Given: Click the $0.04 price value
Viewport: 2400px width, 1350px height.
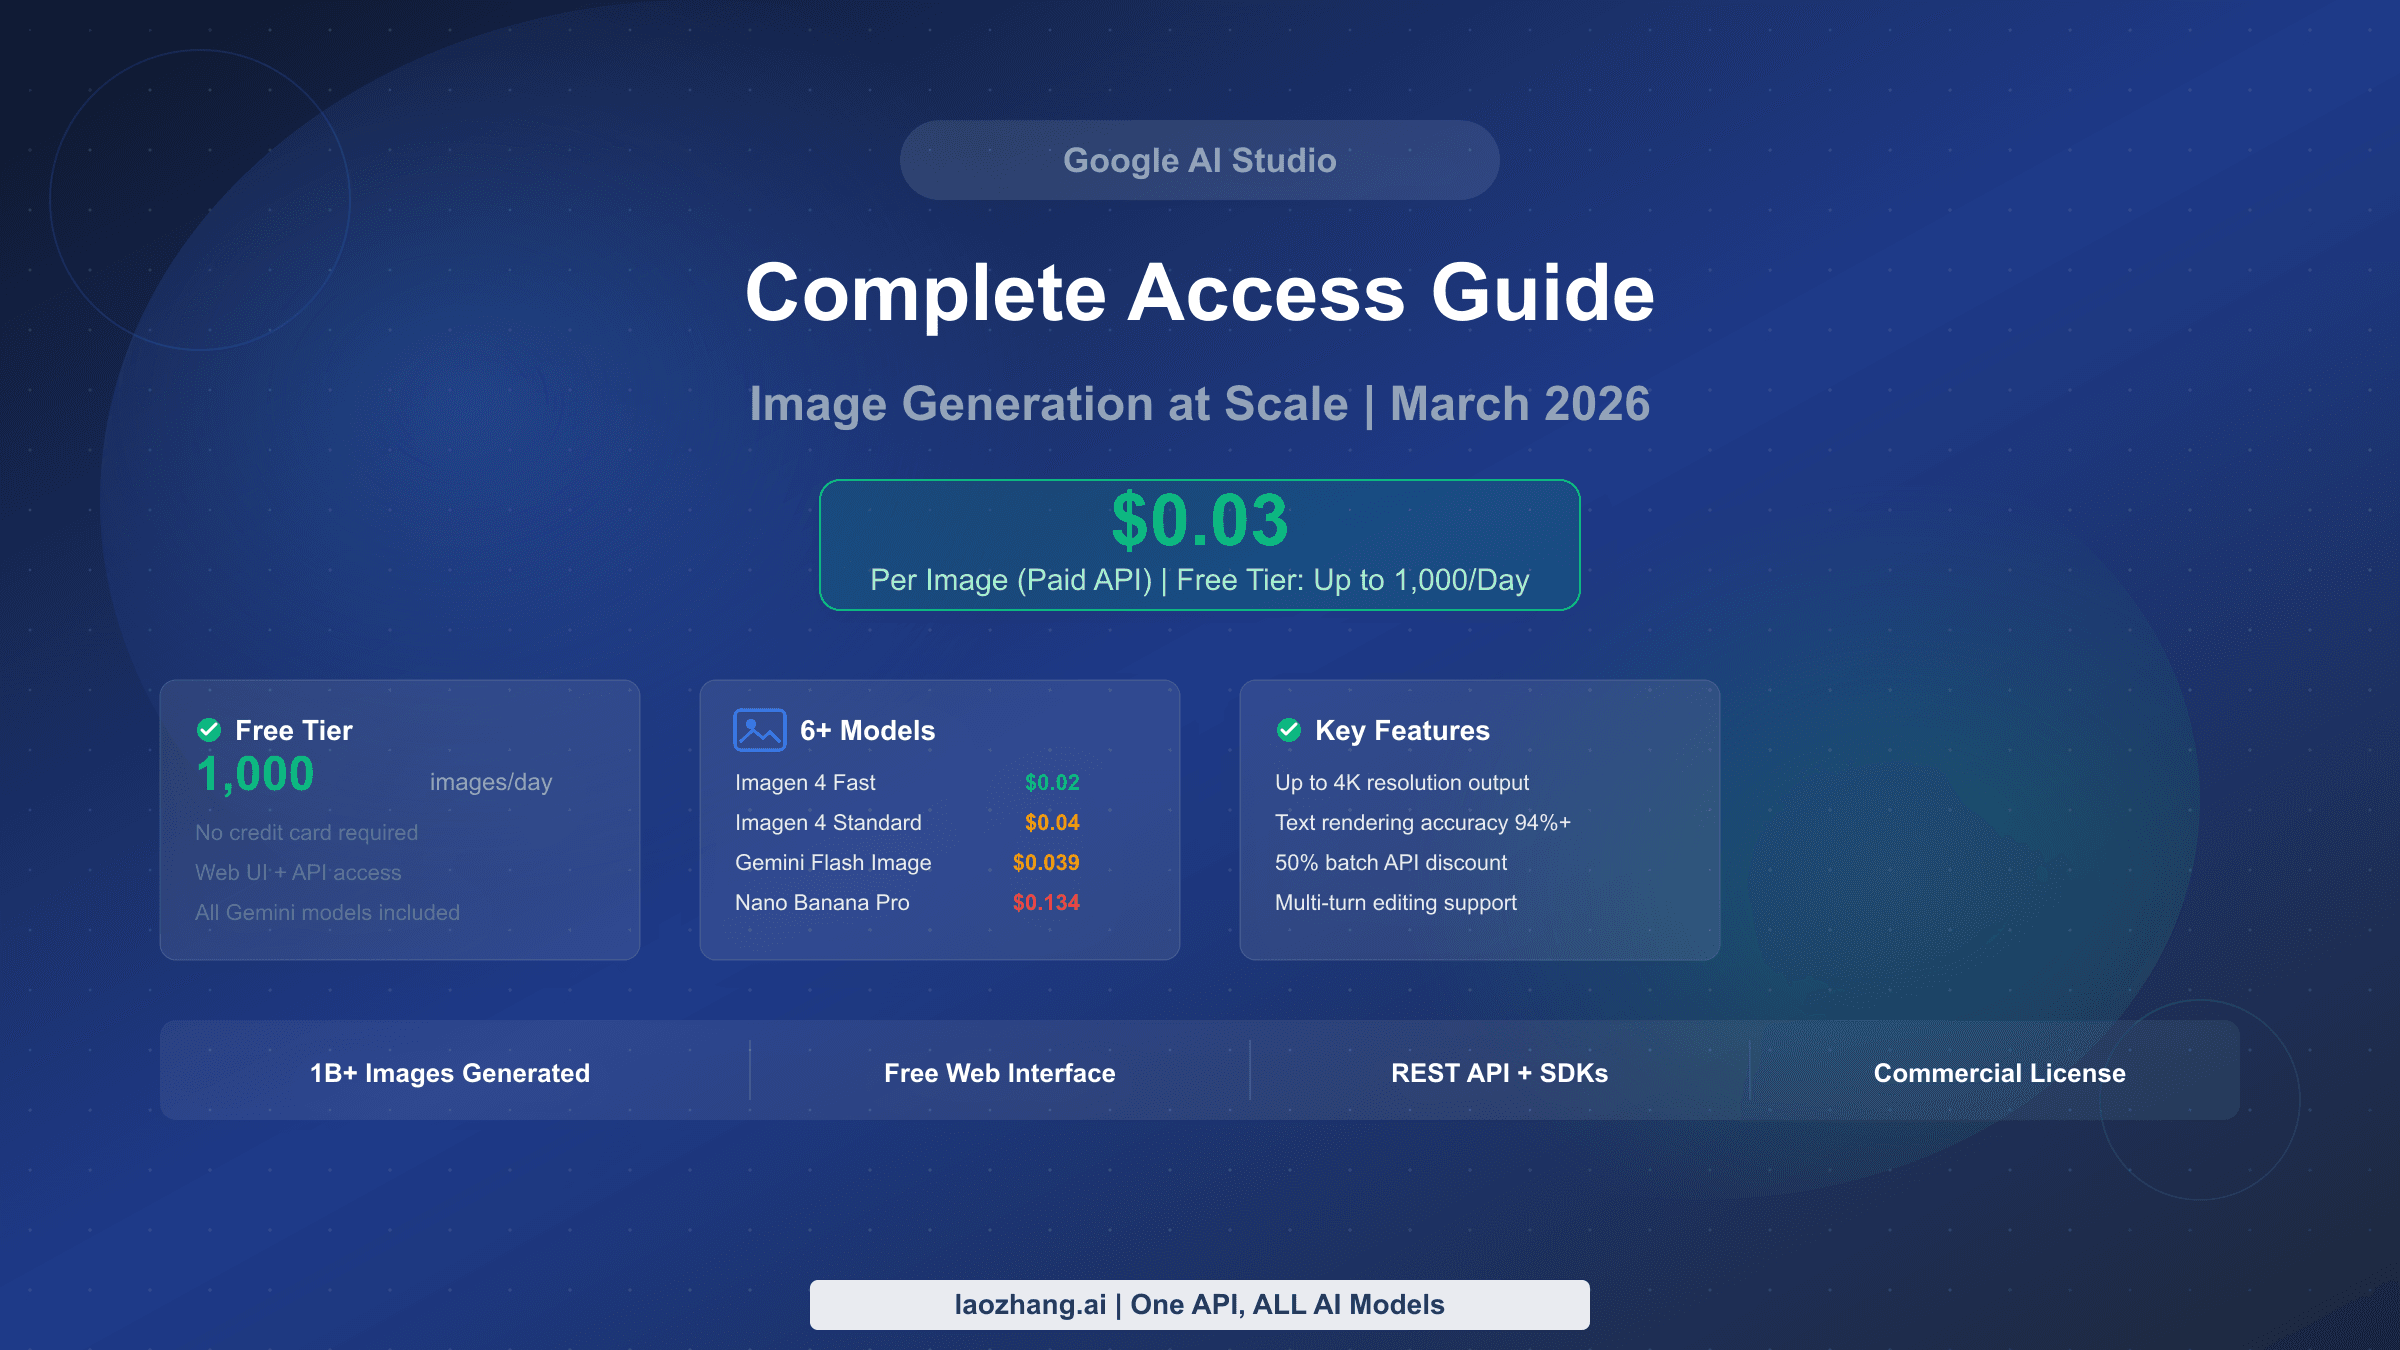Looking at the screenshot, I should pos(1052,822).
